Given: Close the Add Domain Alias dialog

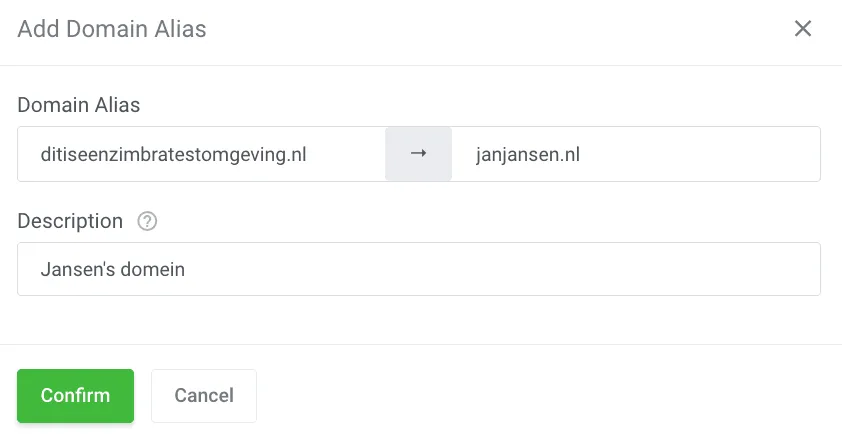Looking at the screenshot, I should pyautogui.click(x=802, y=29).
